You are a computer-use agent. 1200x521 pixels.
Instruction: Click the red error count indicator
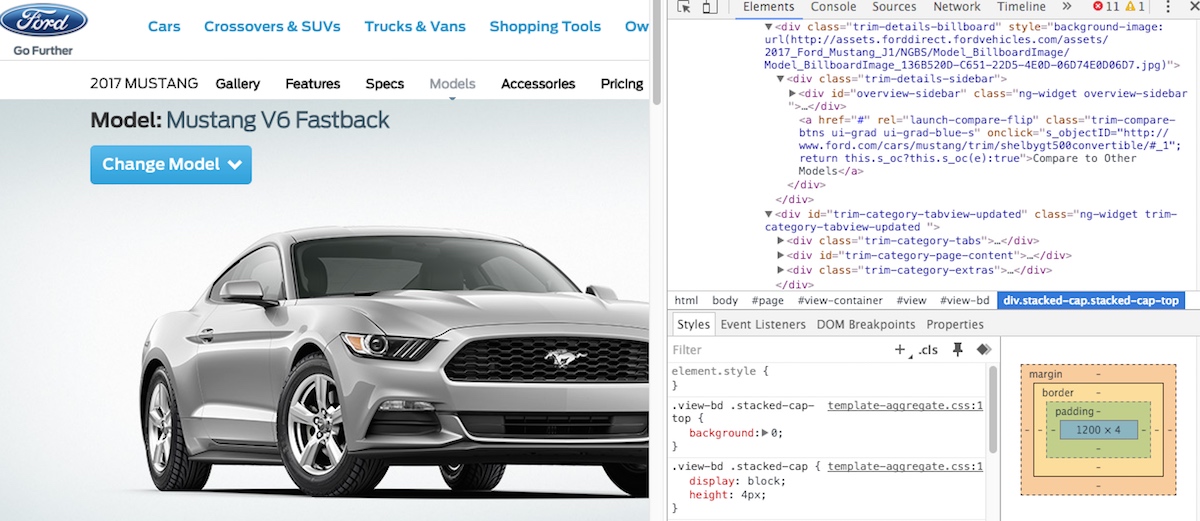(x=1107, y=7)
